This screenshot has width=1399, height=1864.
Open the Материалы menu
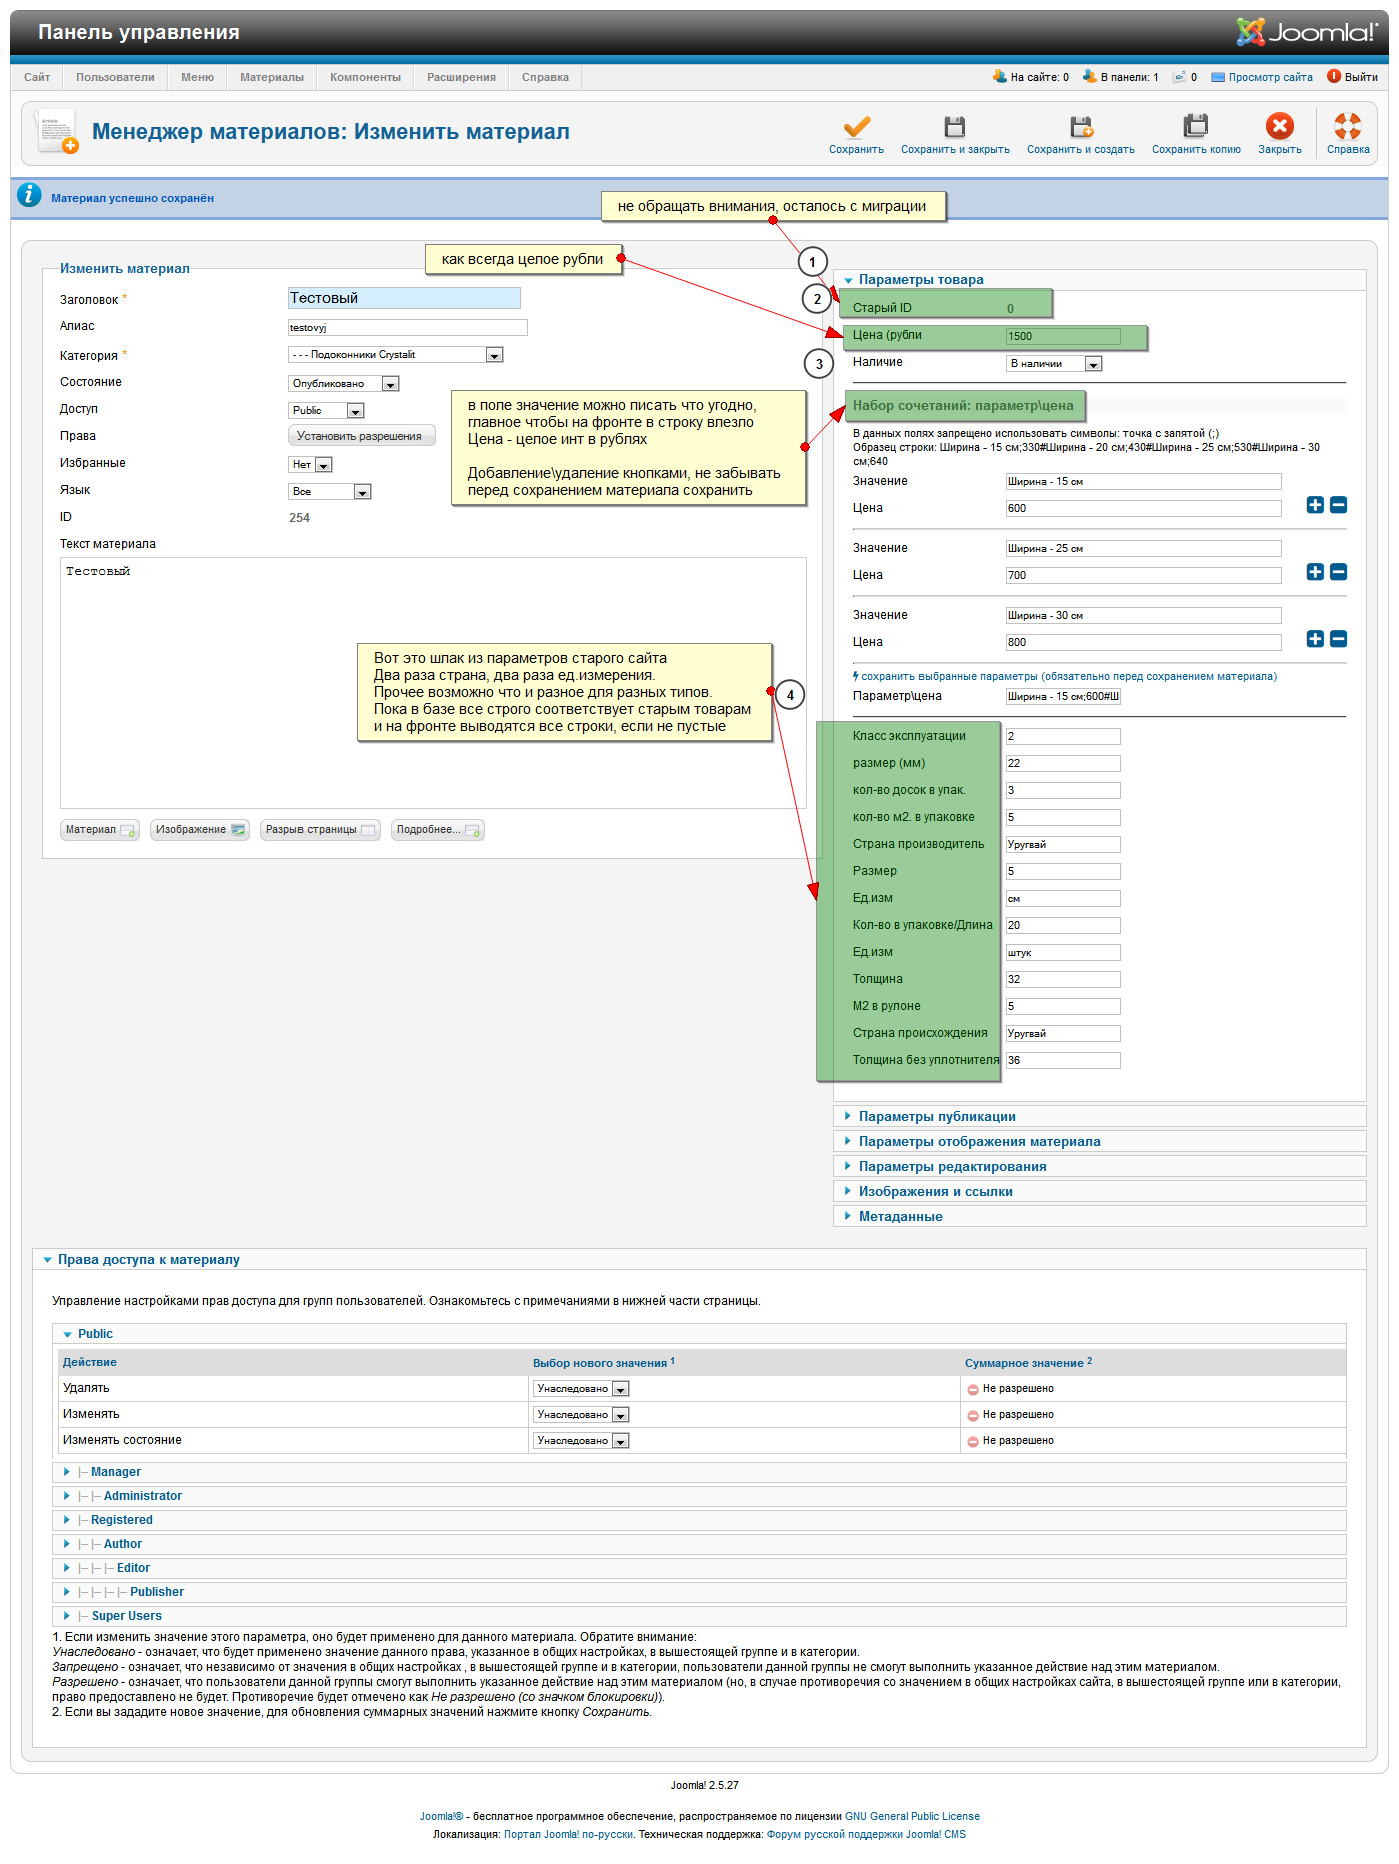pyautogui.click(x=272, y=77)
